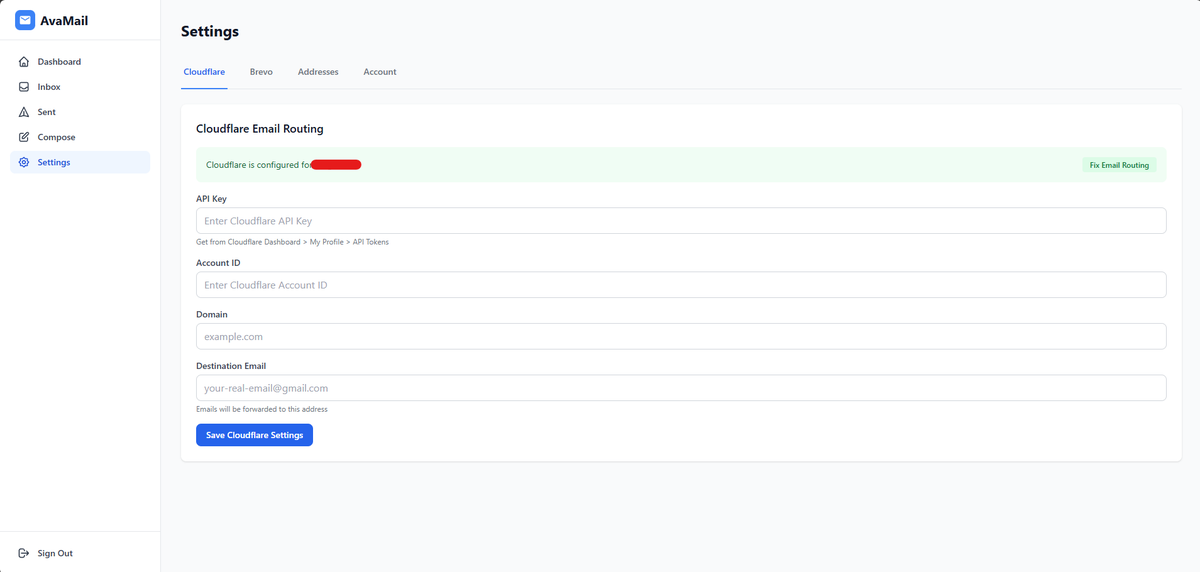Click the Domain label

[x=212, y=314]
